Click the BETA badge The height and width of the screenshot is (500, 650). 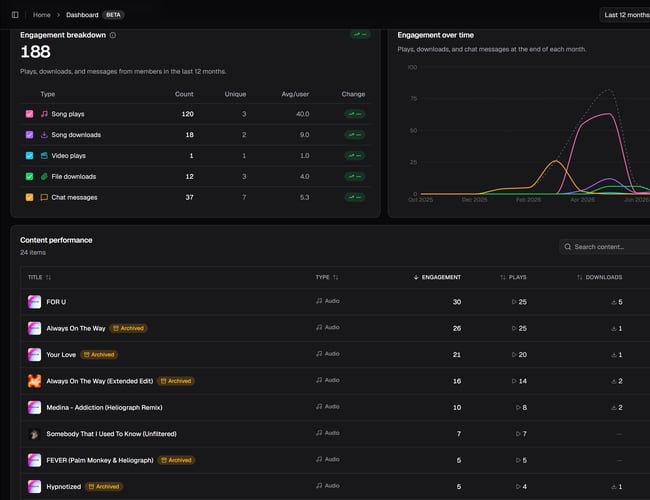[113, 15]
